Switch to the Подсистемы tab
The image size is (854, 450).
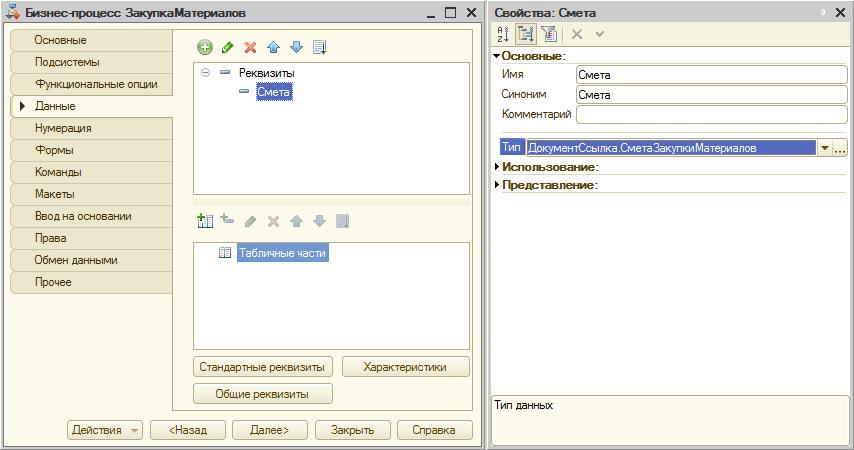92,62
